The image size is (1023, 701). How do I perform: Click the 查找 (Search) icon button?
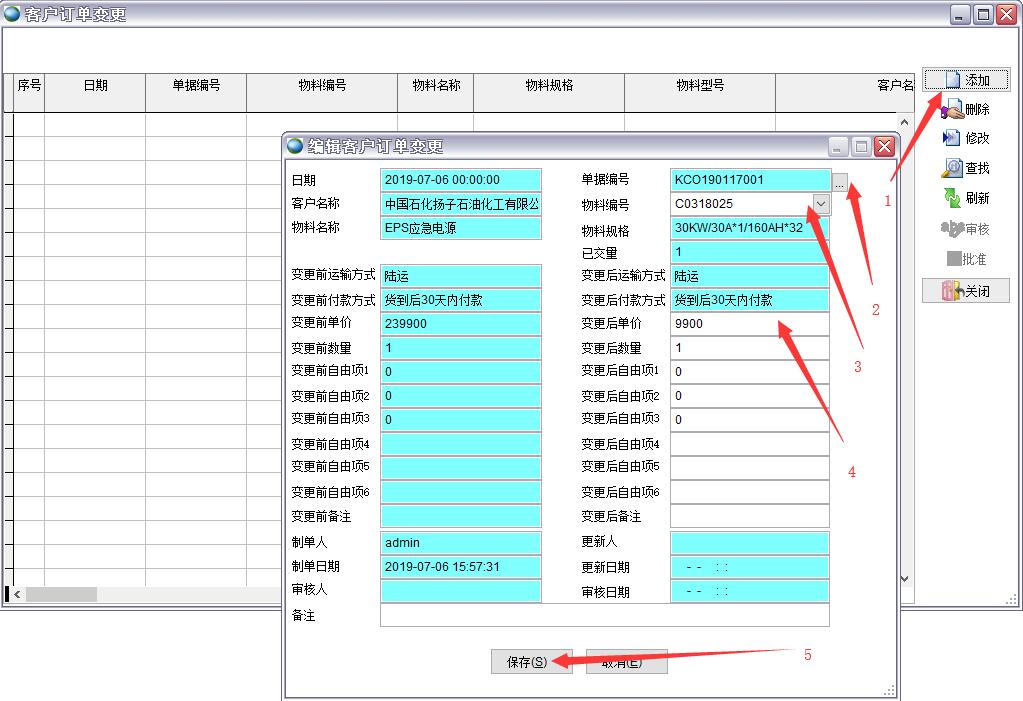click(x=966, y=169)
